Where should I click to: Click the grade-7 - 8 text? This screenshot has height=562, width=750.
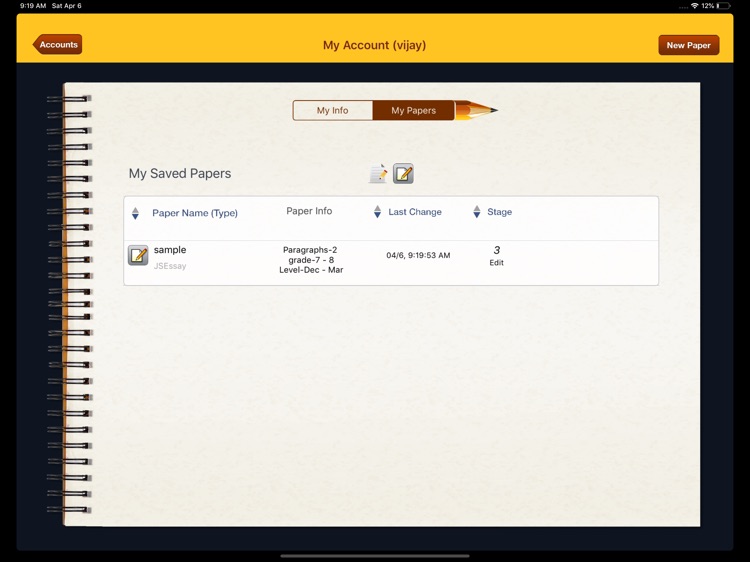click(311, 260)
